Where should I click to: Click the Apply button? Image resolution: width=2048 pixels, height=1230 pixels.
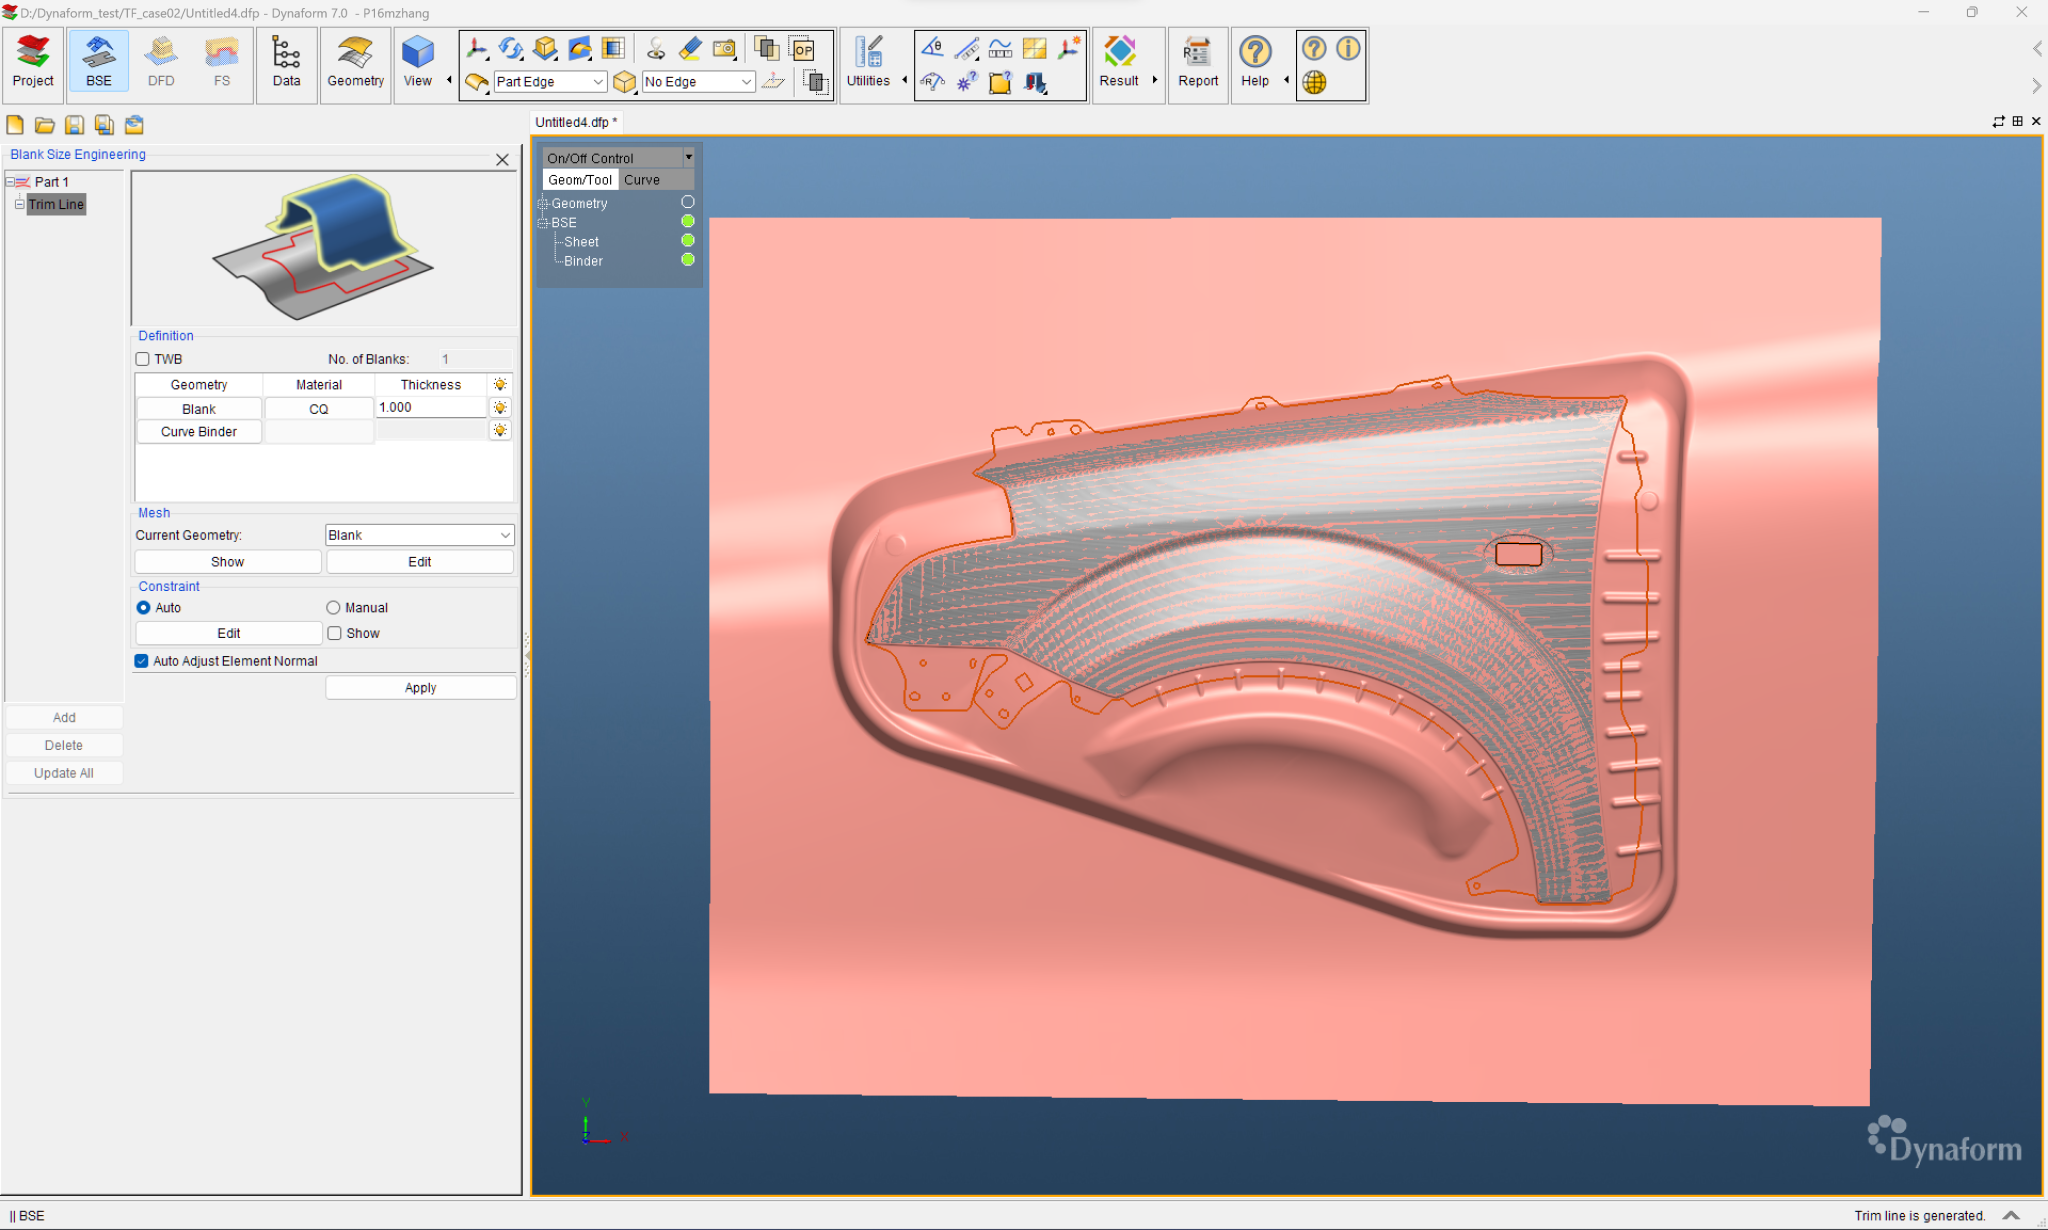pos(420,688)
